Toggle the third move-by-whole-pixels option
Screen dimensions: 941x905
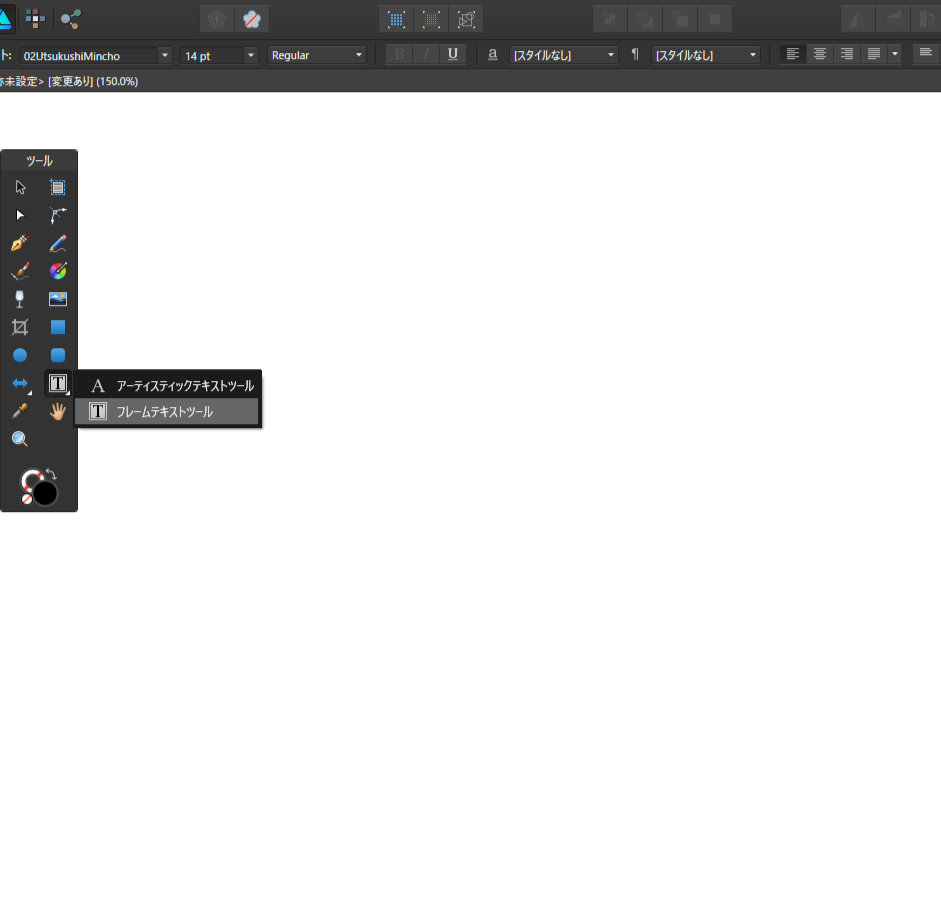tap(466, 20)
